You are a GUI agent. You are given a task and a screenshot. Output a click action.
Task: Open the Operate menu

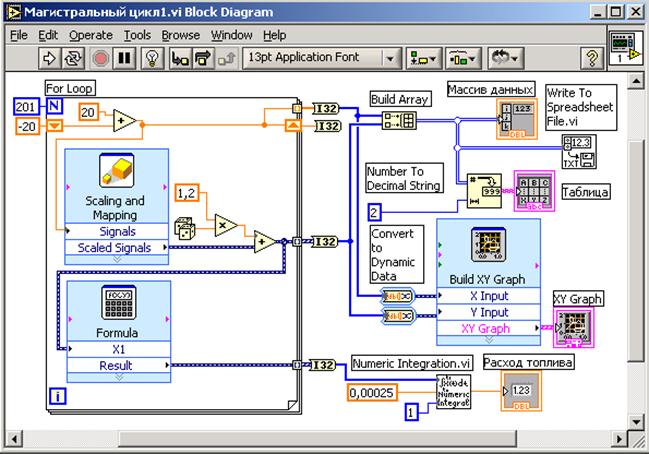[91, 35]
